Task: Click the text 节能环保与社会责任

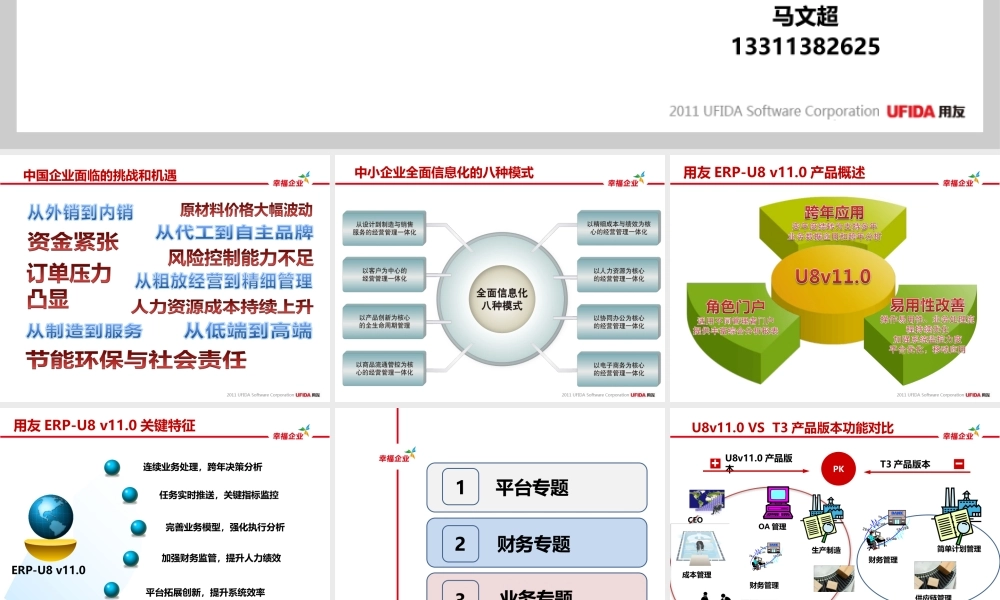Action: (136, 360)
